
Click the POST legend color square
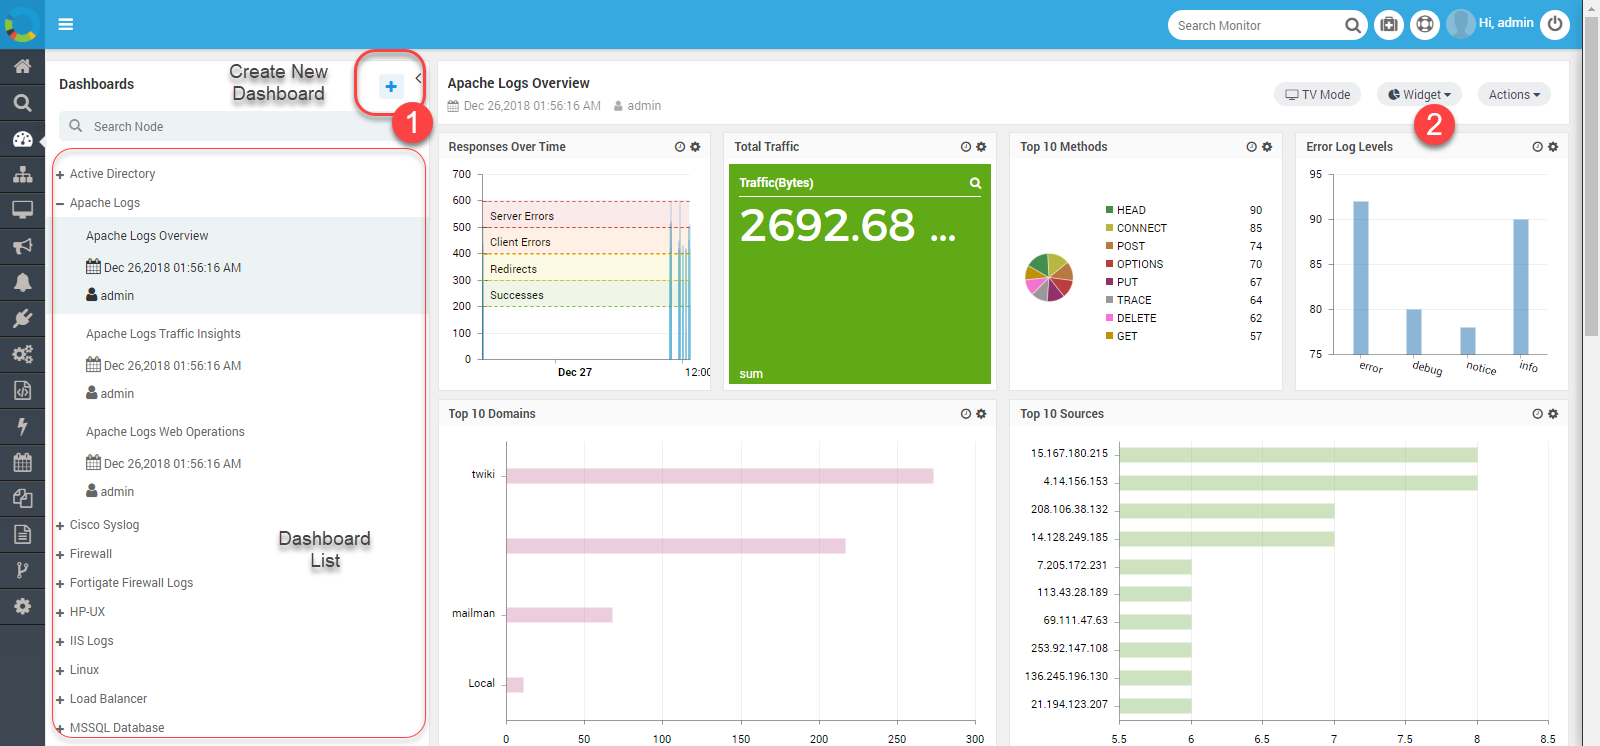point(1109,246)
